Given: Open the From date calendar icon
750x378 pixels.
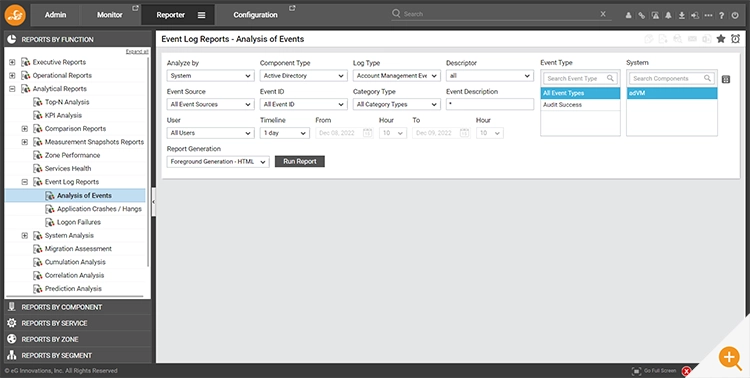Looking at the screenshot, I should click(367, 133).
